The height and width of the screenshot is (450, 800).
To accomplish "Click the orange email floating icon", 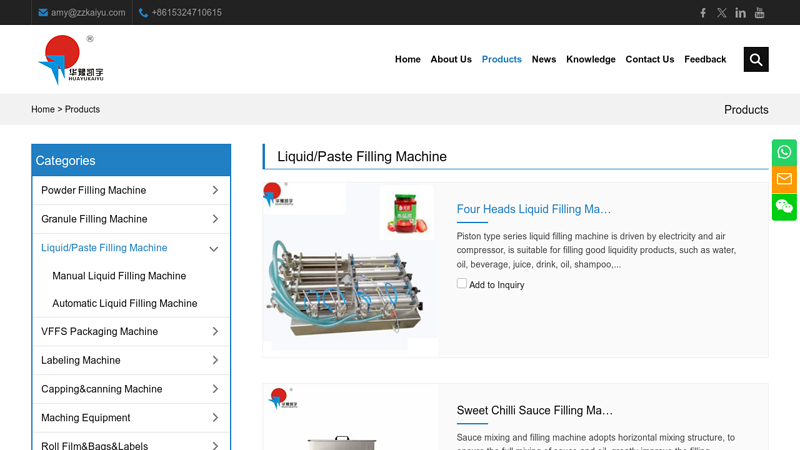I will point(784,179).
